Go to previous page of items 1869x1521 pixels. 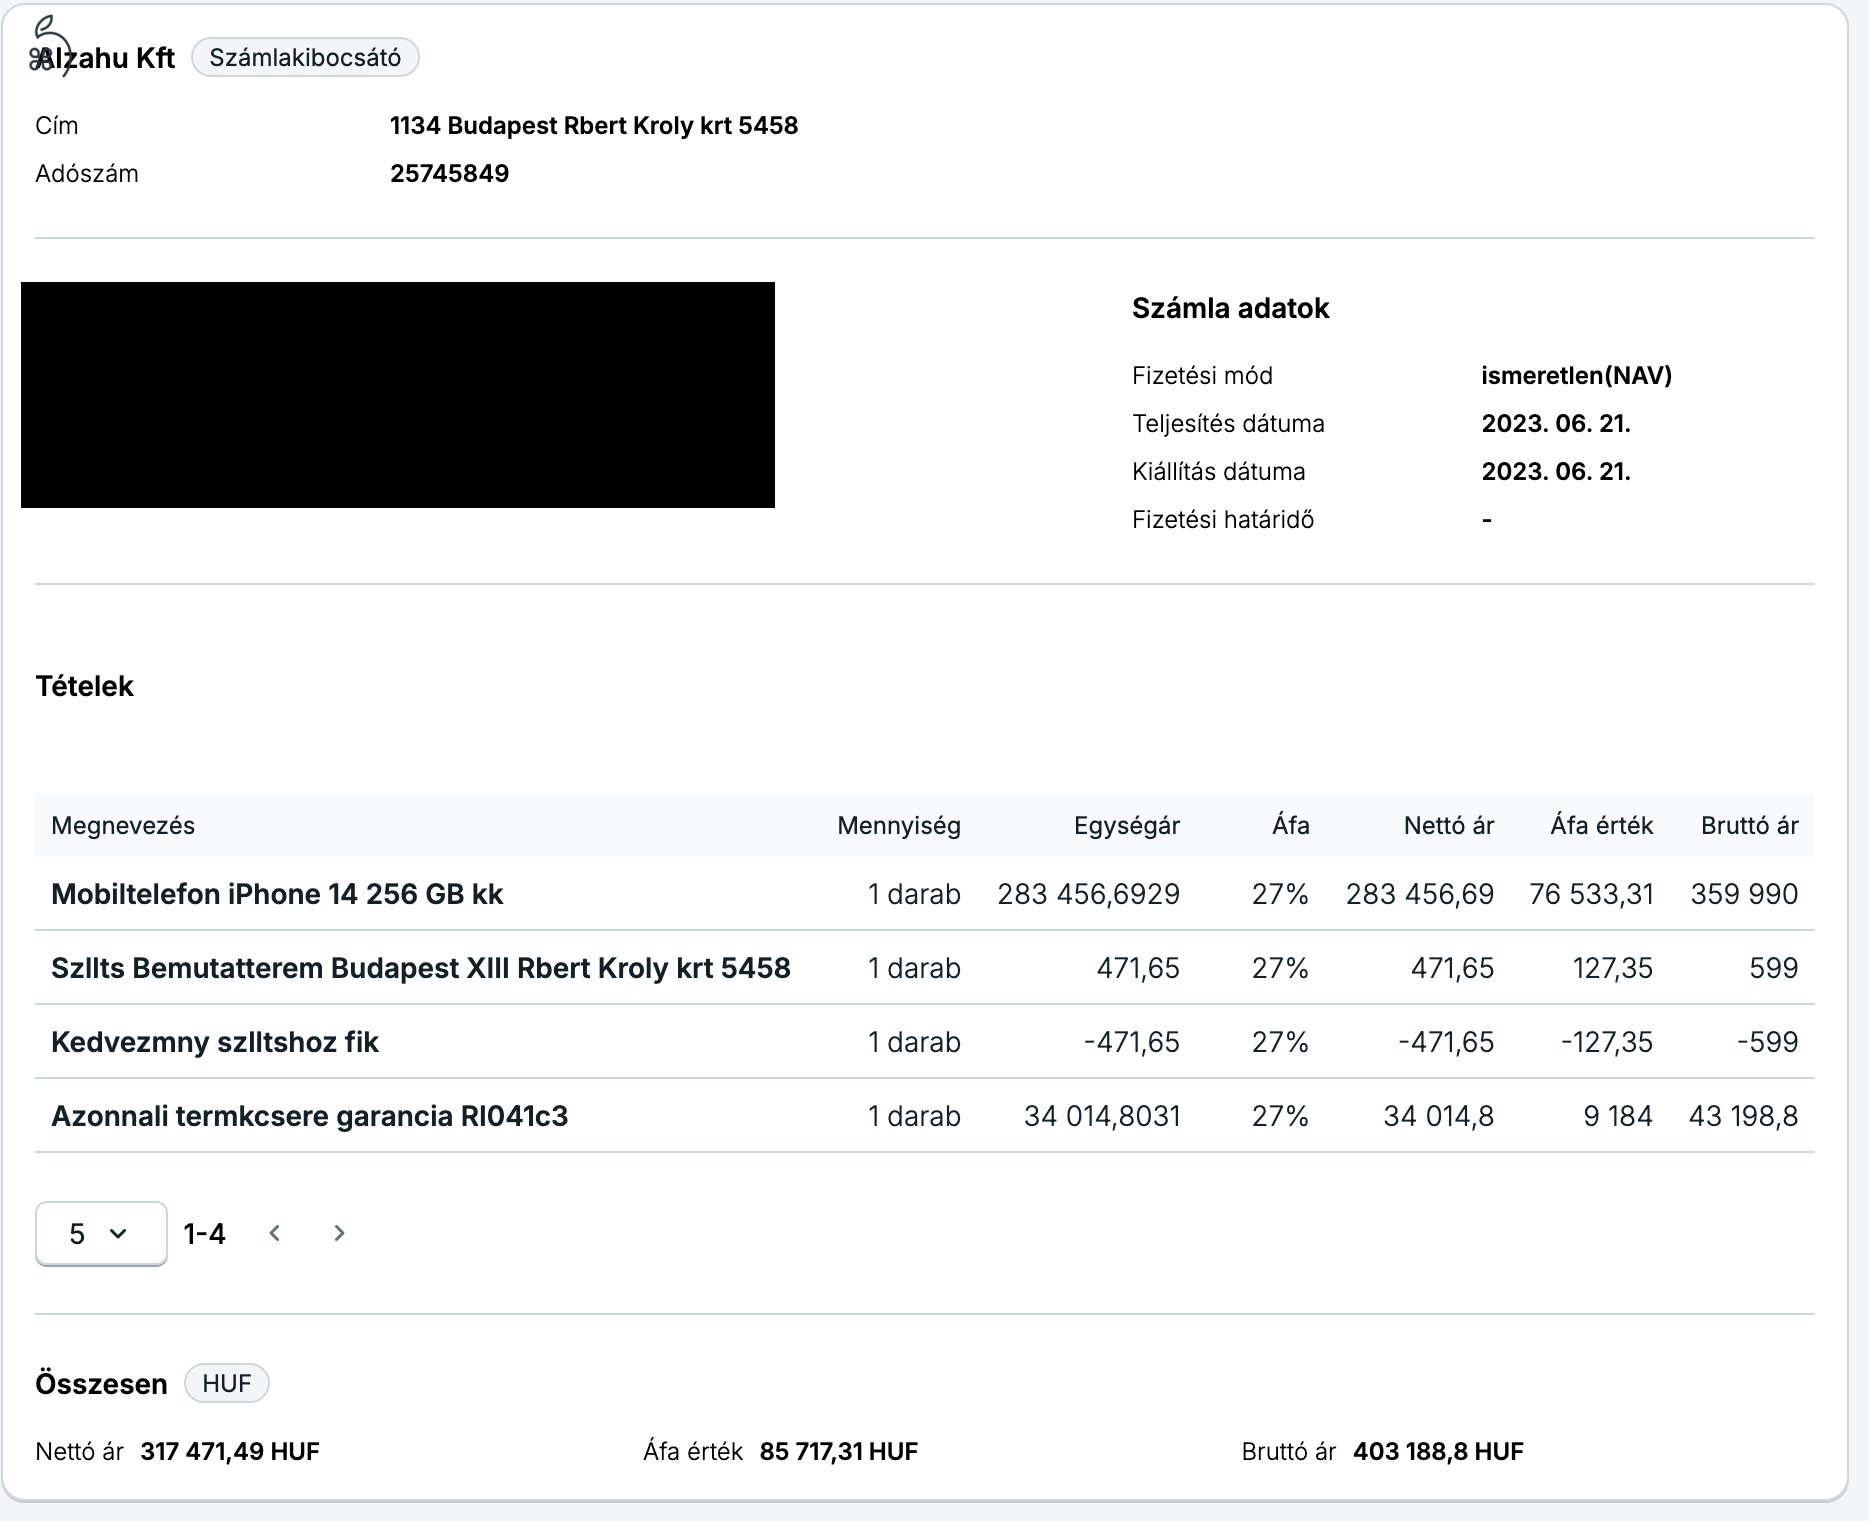[275, 1233]
